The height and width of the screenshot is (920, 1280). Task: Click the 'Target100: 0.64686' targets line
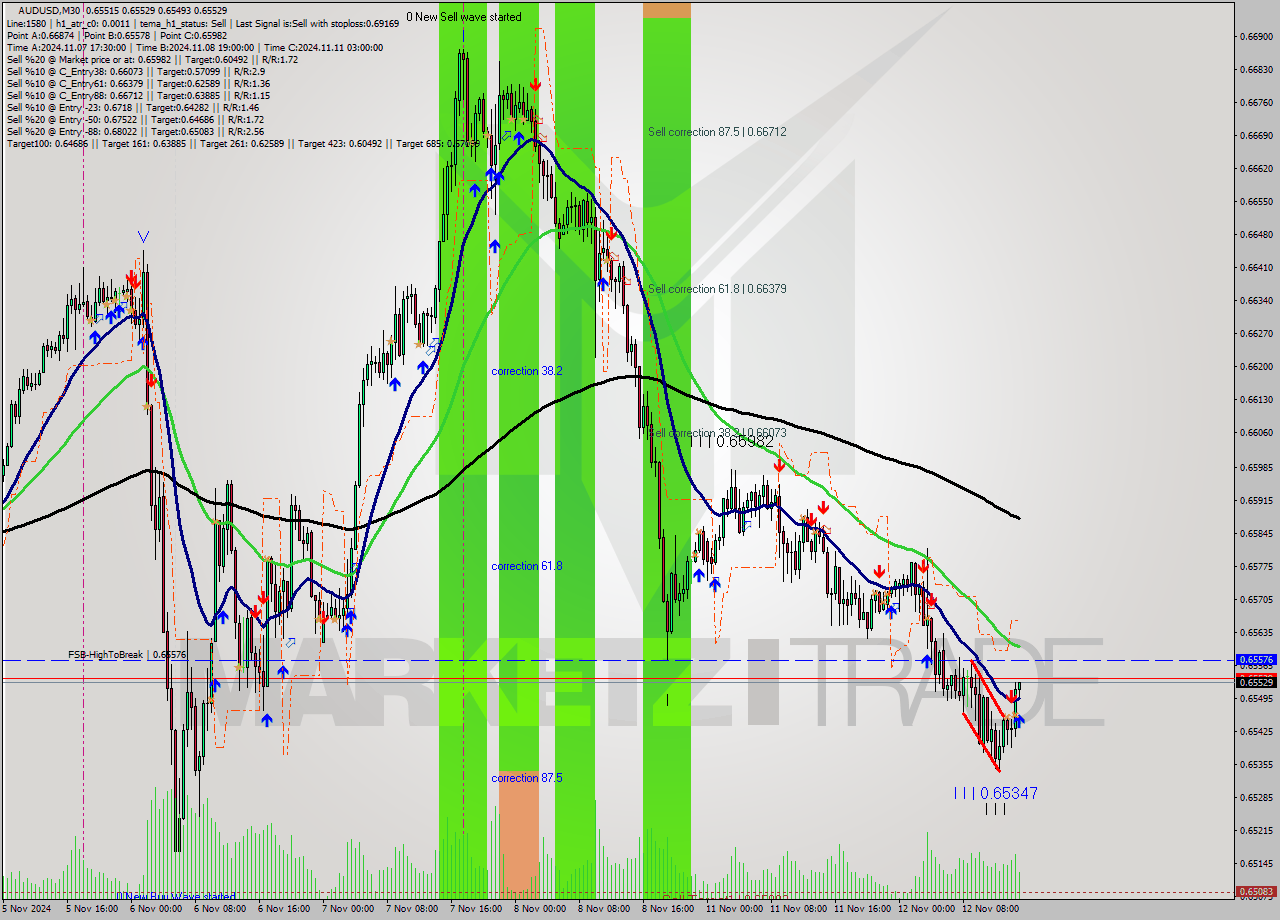tap(243, 144)
